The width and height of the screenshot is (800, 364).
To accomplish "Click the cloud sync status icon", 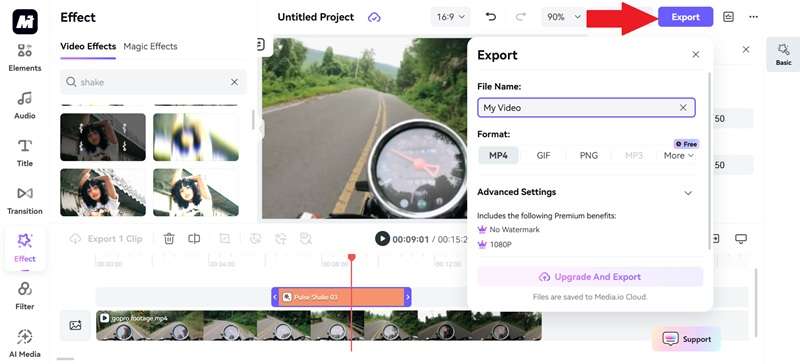I will point(374,17).
